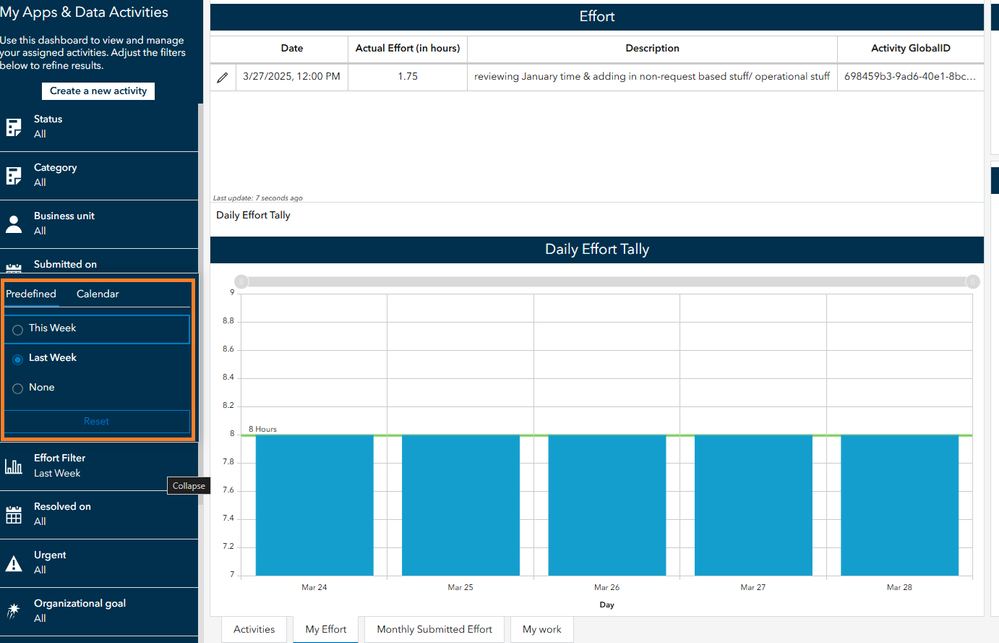Expand the Organizational goal filter
Viewport: 999px width, 643px height.
(x=99, y=611)
